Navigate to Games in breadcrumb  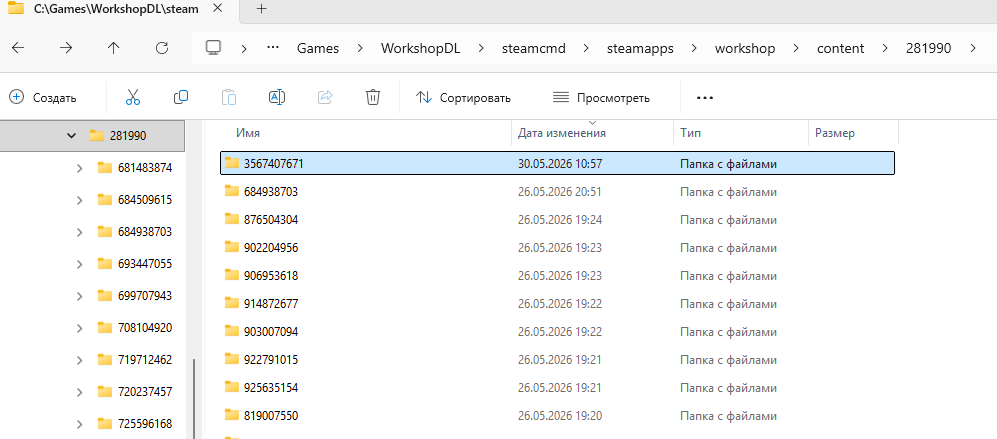point(318,48)
